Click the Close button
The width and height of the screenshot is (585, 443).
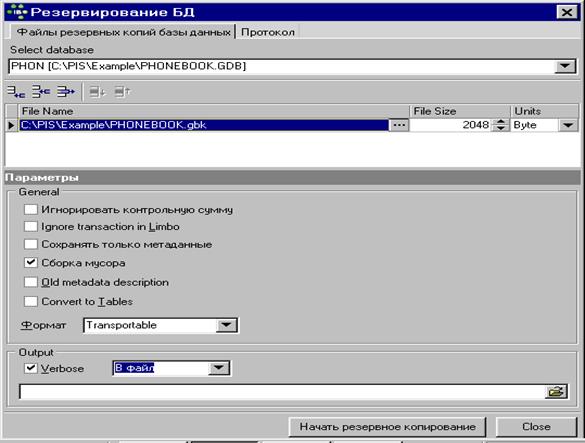[536, 427]
